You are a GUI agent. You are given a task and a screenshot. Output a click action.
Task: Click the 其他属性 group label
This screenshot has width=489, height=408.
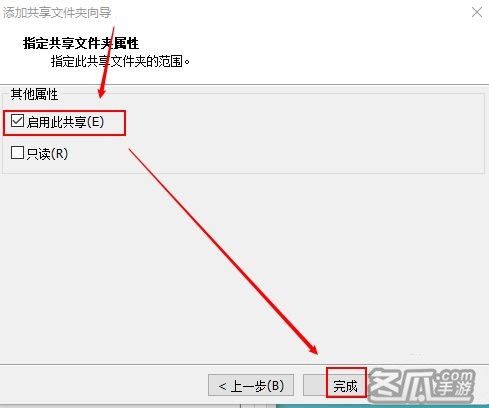tap(34, 94)
